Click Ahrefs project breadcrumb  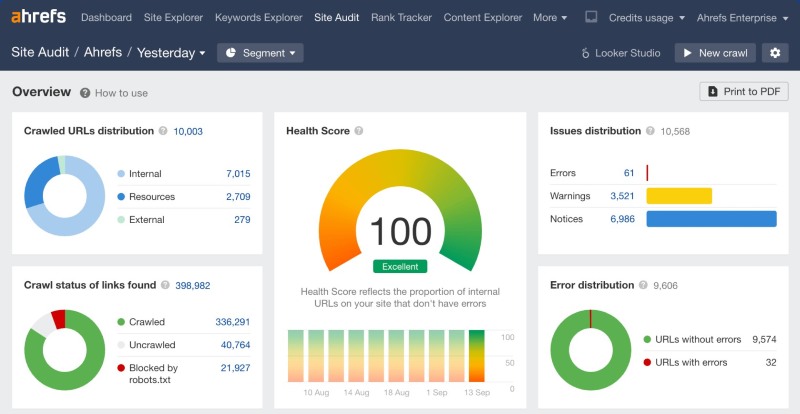click(x=103, y=53)
